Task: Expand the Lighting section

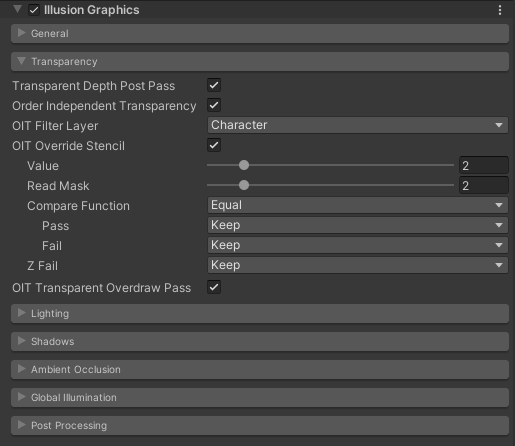Action: (x=260, y=313)
